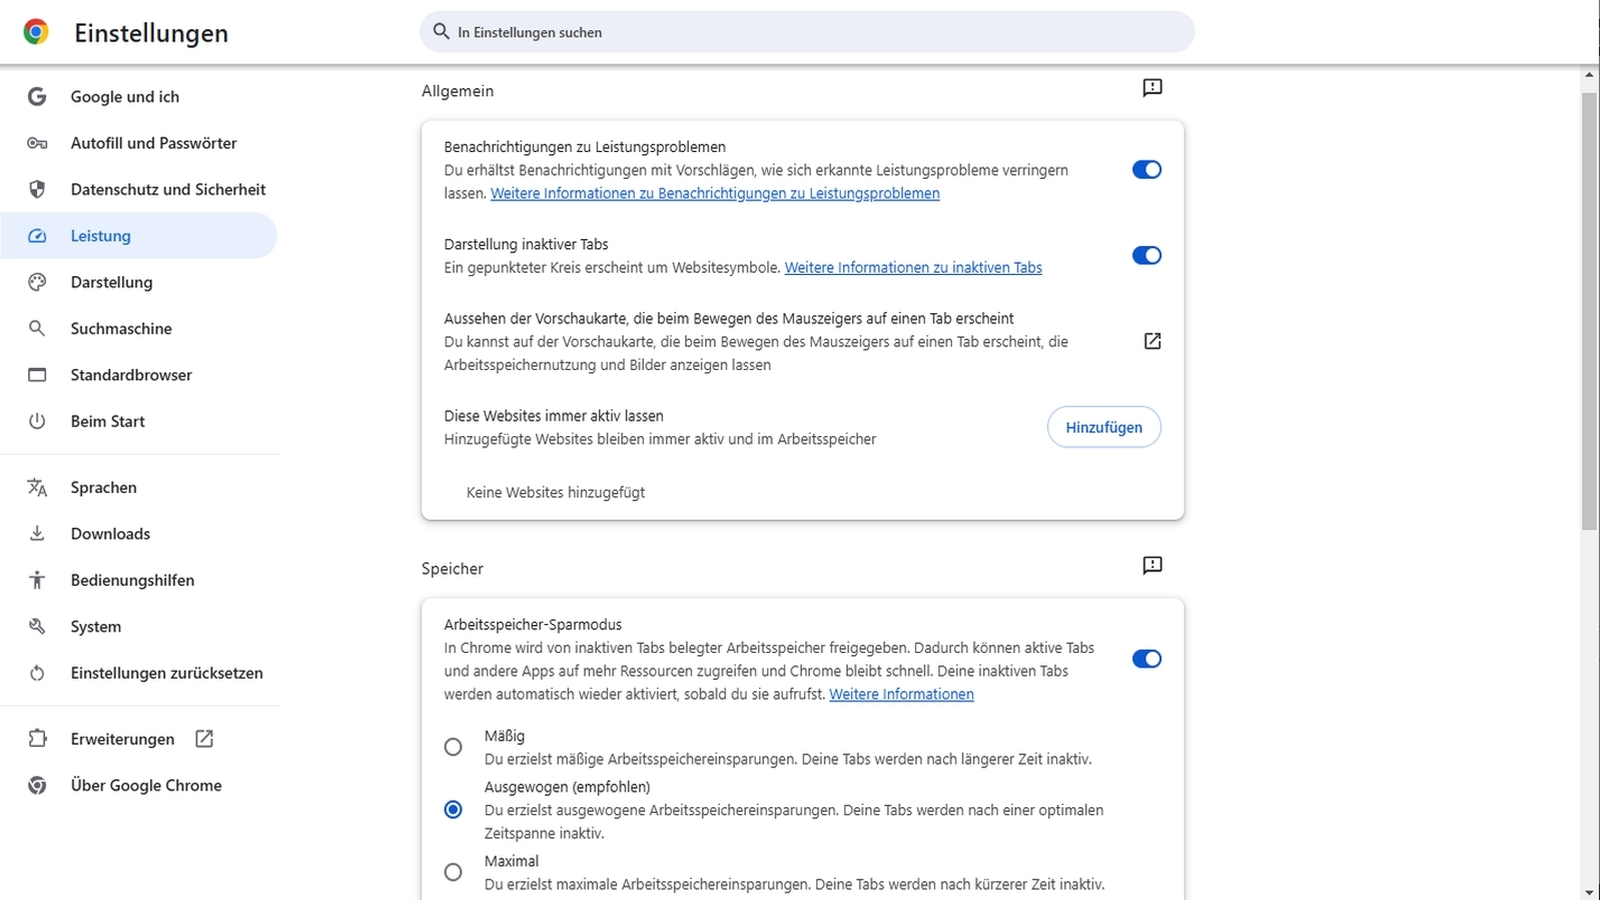Viewport: 1600px width, 900px height.
Task: Open Suchmaschine settings
Action: click(x=139, y=328)
